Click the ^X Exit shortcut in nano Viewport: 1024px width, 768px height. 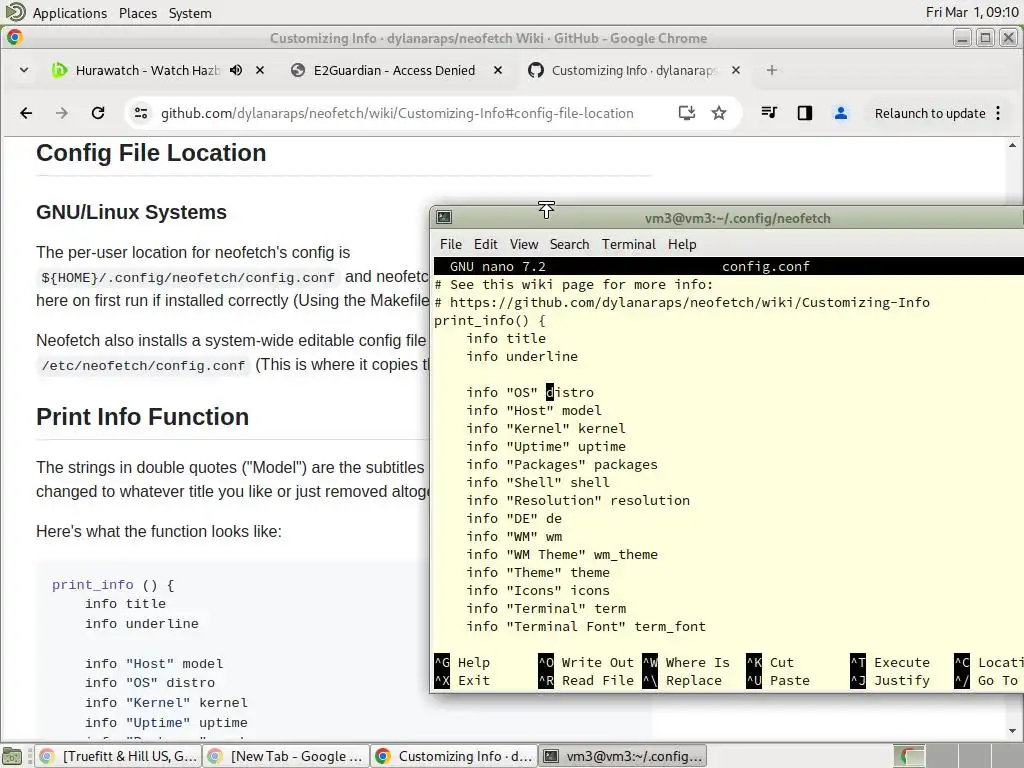[462, 680]
